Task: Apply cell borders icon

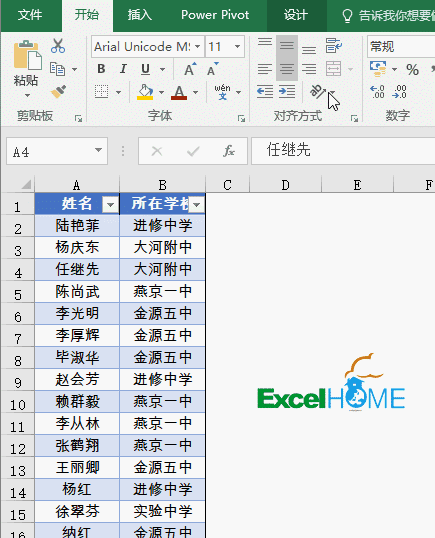Action: click(x=102, y=92)
